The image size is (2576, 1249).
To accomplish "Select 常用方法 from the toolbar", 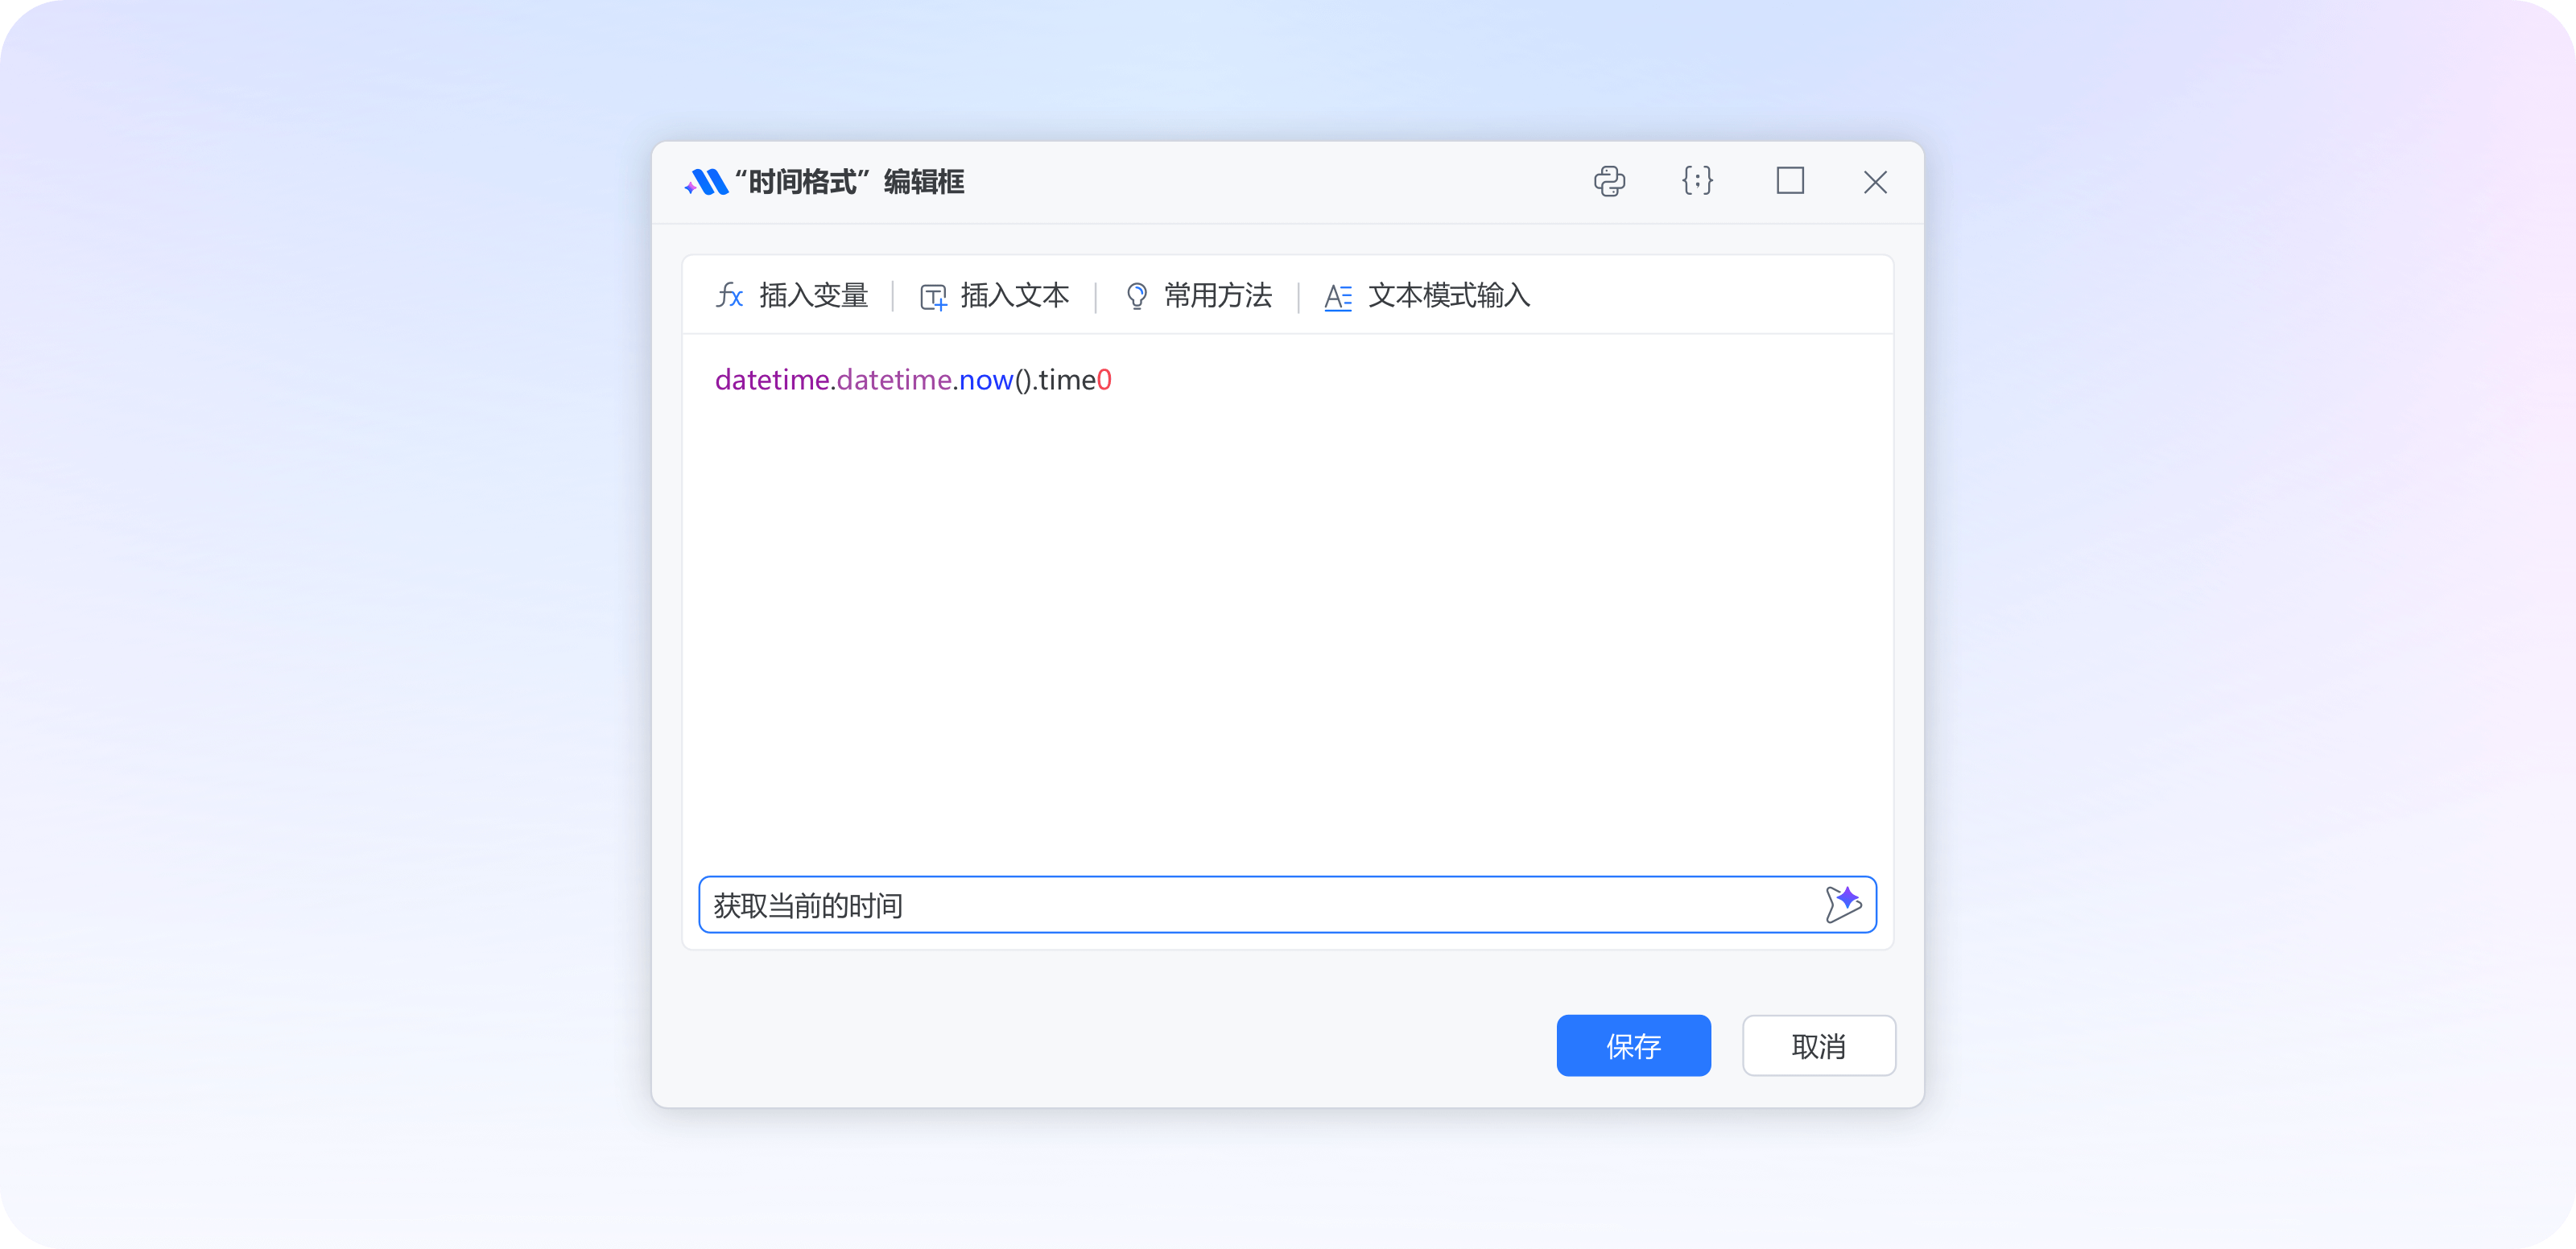I will pyautogui.click(x=1216, y=296).
